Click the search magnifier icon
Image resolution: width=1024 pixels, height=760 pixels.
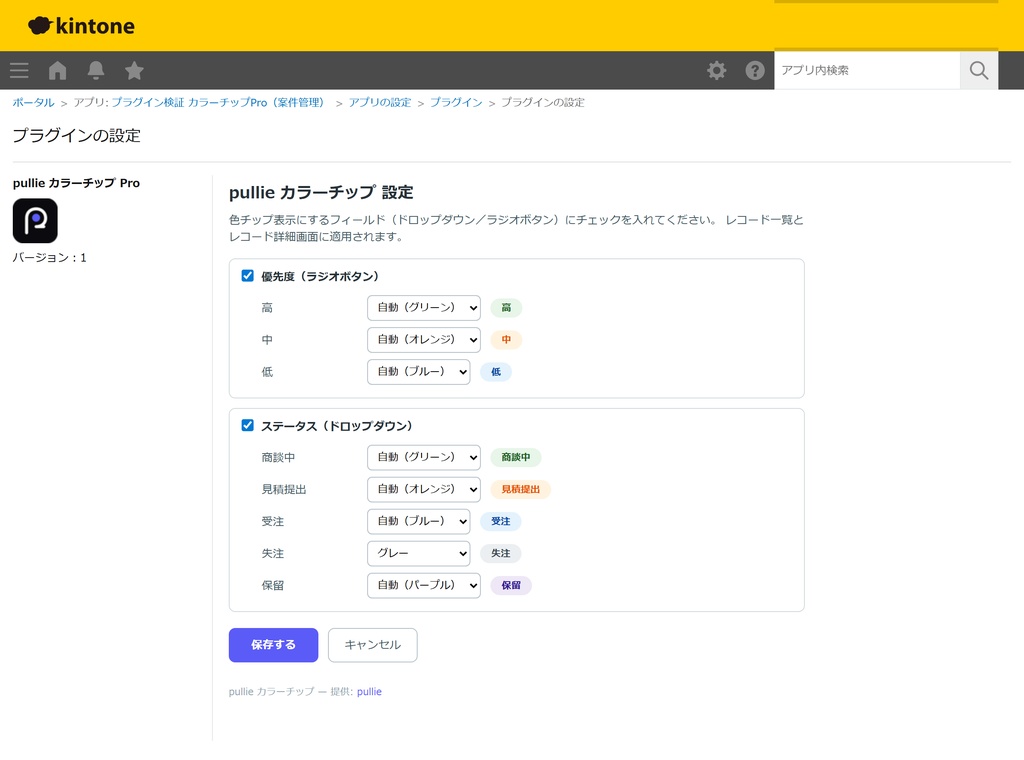tap(978, 71)
